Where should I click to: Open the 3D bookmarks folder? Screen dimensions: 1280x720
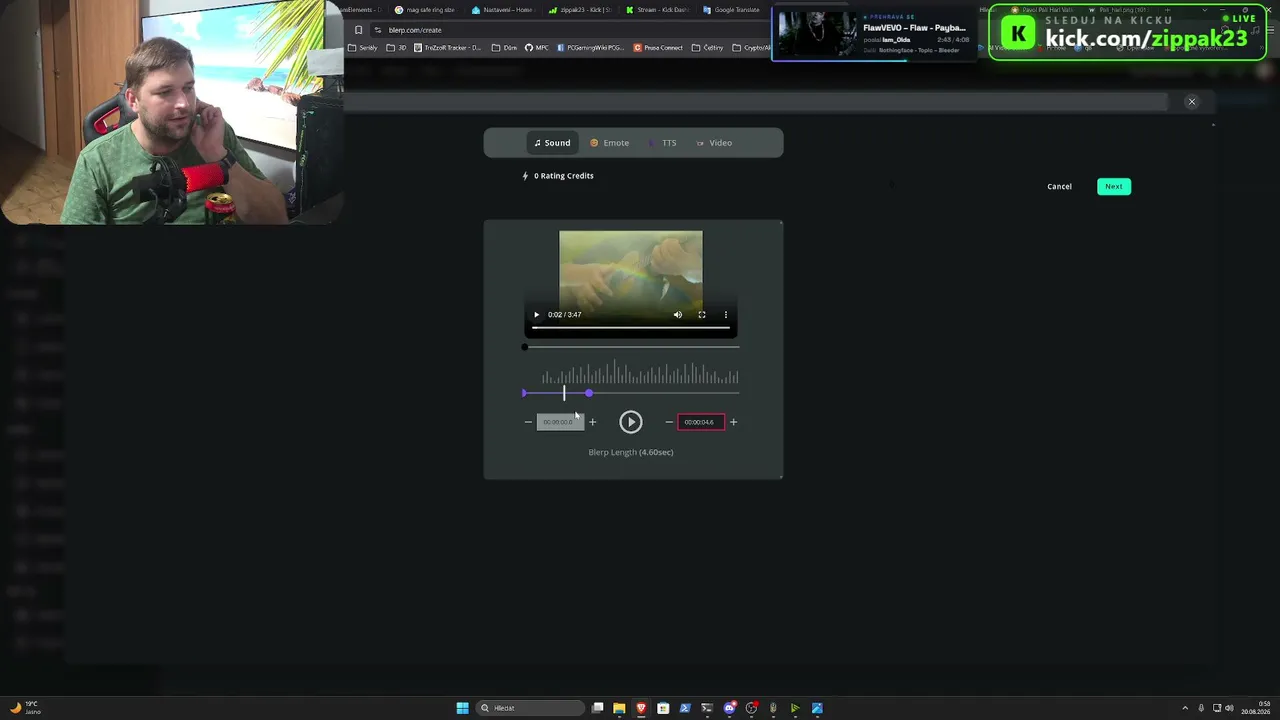pos(397,48)
